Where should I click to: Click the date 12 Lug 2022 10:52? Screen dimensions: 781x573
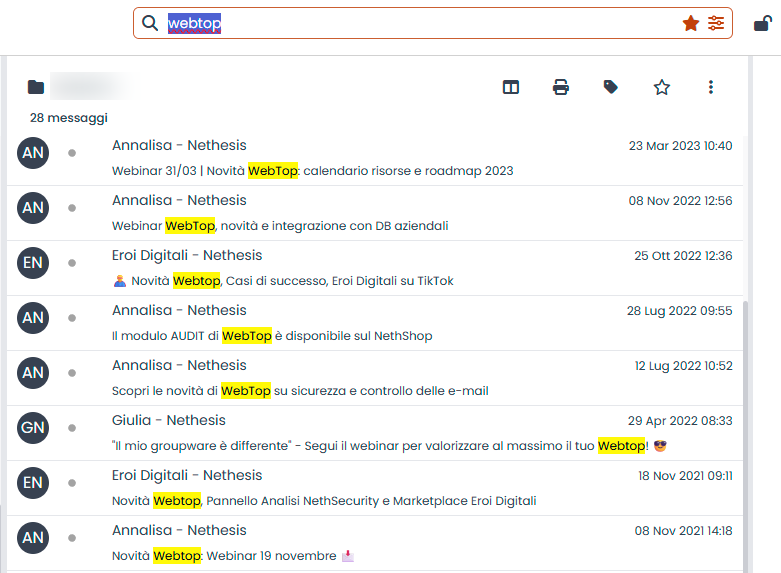pos(683,366)
